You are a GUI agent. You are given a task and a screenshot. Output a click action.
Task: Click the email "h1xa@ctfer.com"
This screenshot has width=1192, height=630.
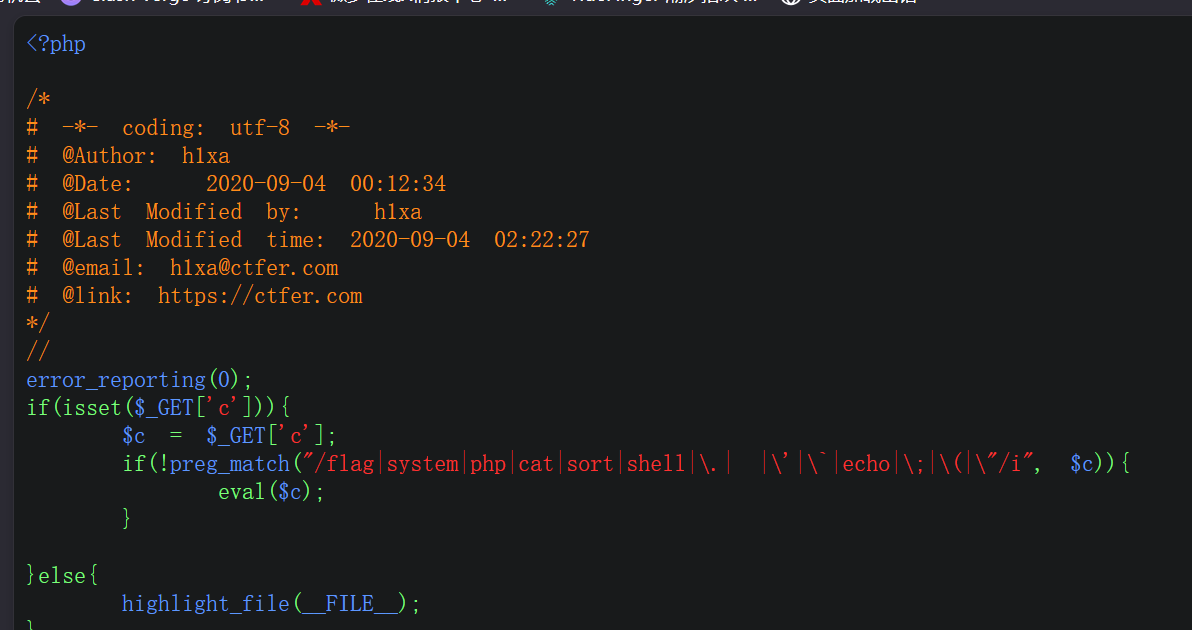(x=254, y=268)
